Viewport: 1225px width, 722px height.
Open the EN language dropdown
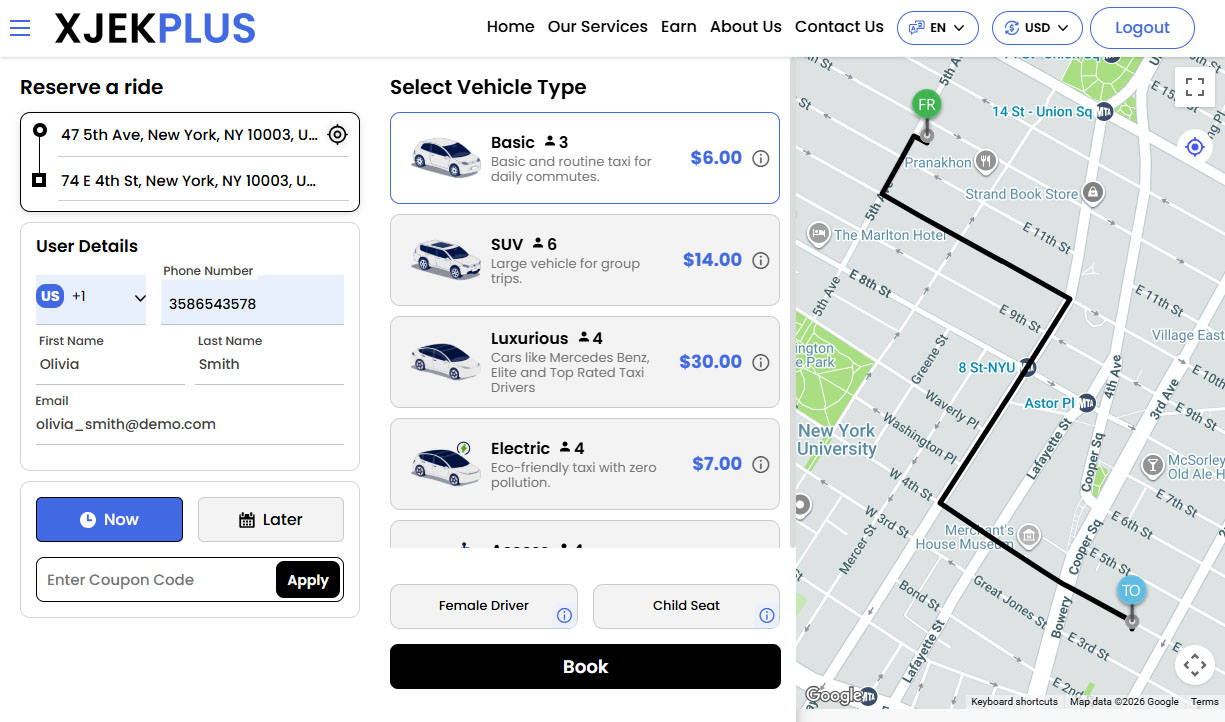(937, 27)
